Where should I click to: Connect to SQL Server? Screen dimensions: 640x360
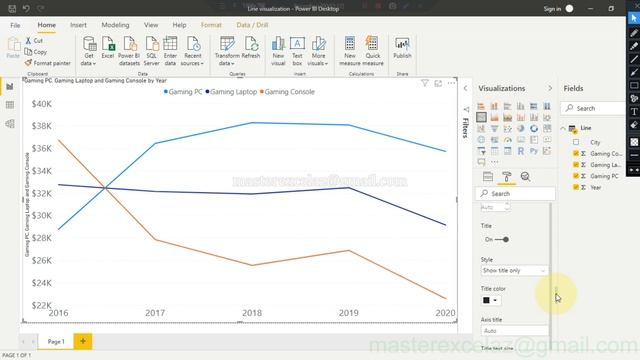(151, 51)
